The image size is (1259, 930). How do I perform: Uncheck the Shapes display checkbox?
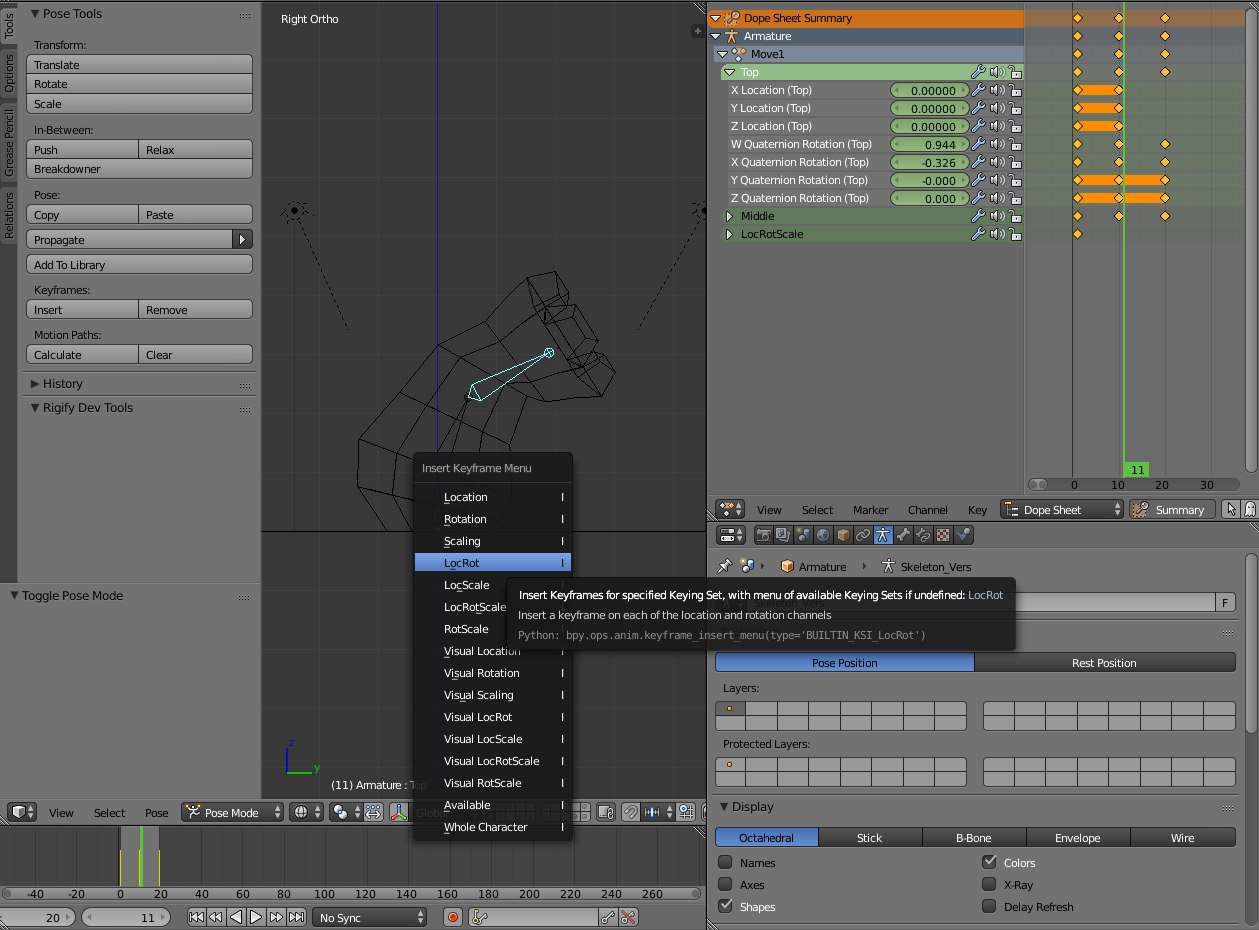[725, 906]
